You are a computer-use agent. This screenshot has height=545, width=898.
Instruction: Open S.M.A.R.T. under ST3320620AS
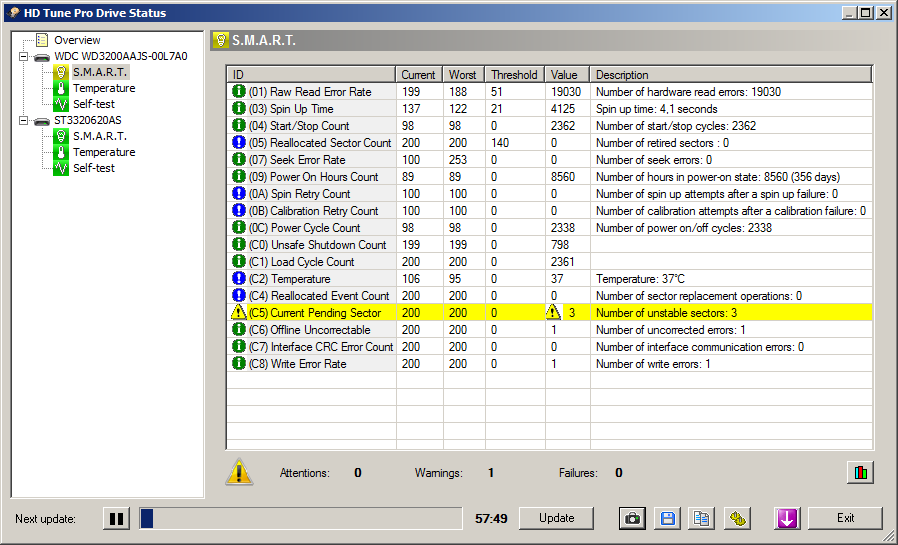tap(100, 136)
